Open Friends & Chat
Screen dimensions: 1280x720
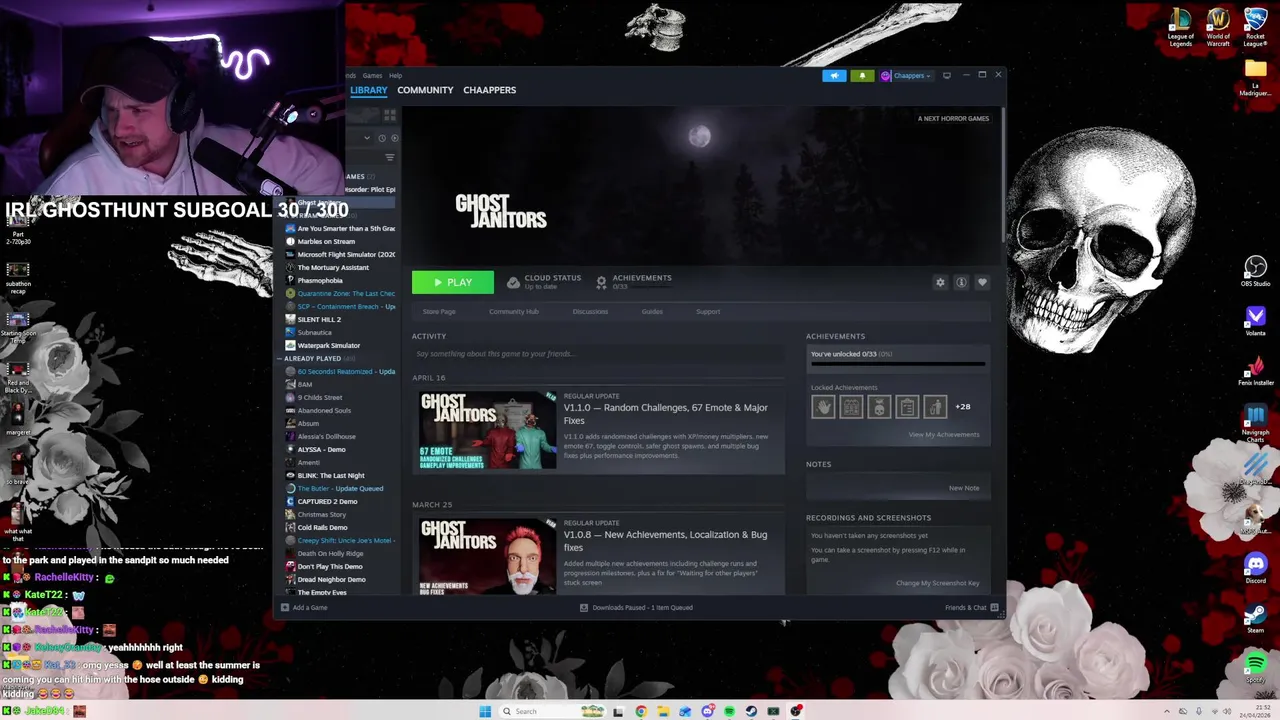click(971, 607)
